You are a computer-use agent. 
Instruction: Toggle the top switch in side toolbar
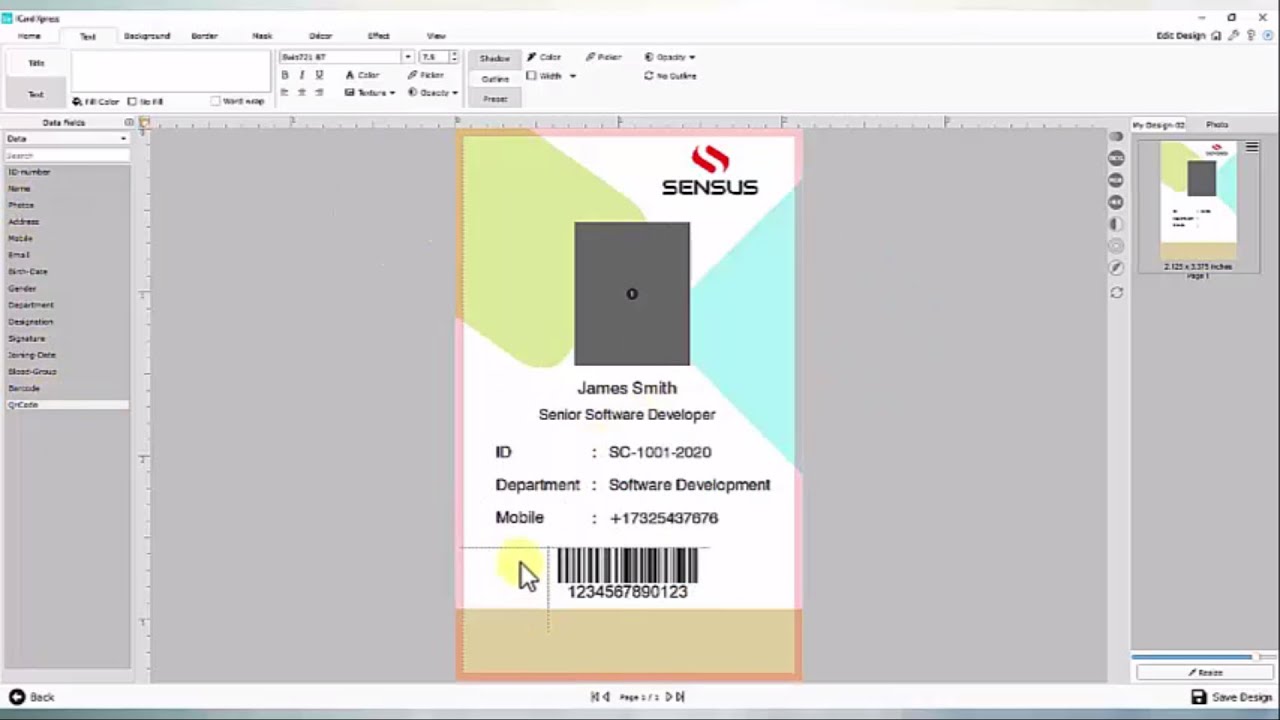(1117, 137)
